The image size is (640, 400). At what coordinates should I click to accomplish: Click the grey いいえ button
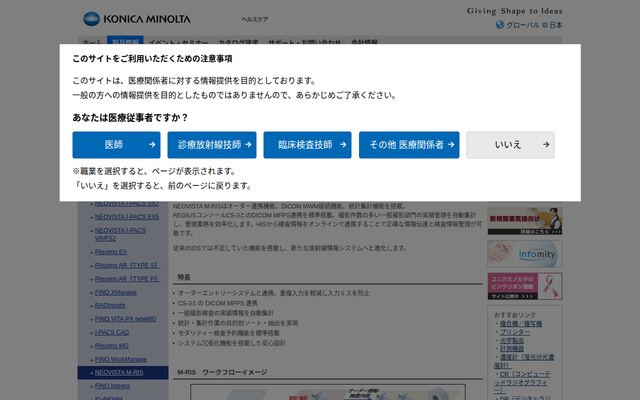click(510, 145)
